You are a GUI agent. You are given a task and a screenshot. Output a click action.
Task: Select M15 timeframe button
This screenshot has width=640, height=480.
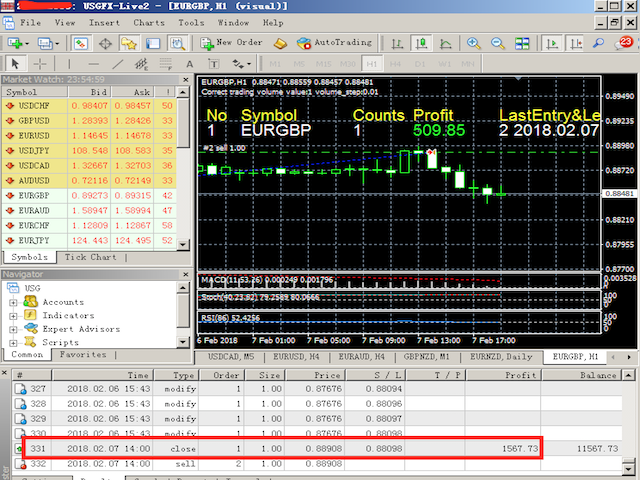323,64
